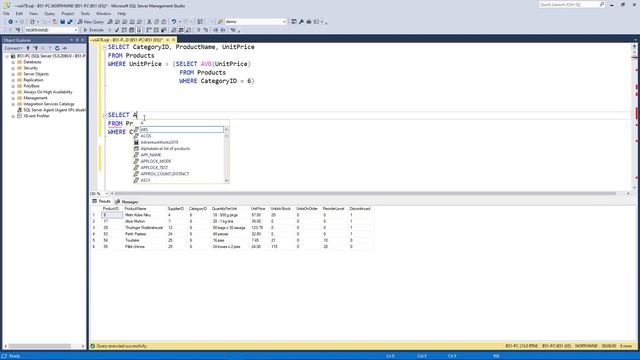This screenshot has height=360, width=640.
Task: Open the demo solution configuration dropdown
Action: pos(284,22)
